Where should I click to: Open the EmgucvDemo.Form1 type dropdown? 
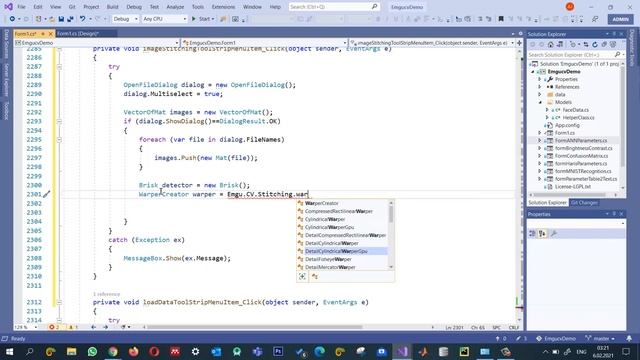(264, 42)
